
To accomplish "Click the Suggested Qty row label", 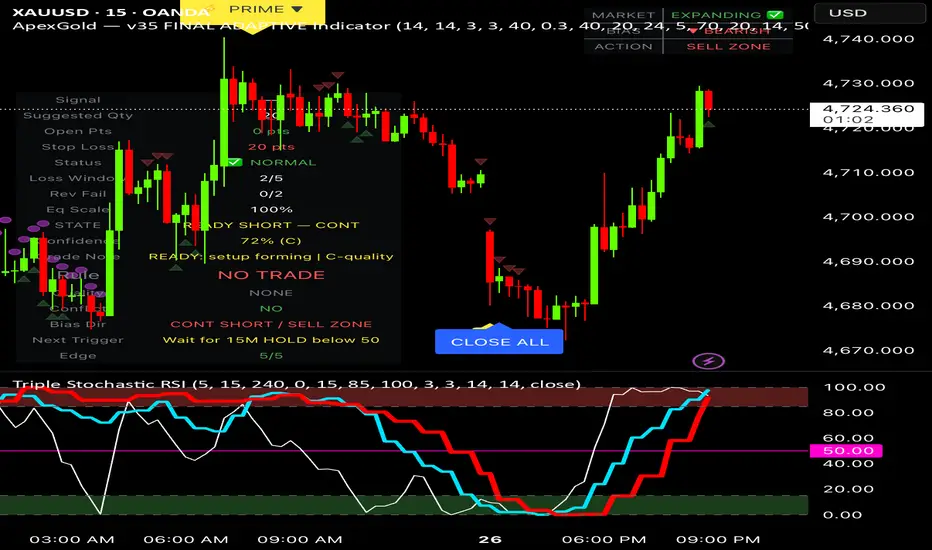I will point(78,115).
